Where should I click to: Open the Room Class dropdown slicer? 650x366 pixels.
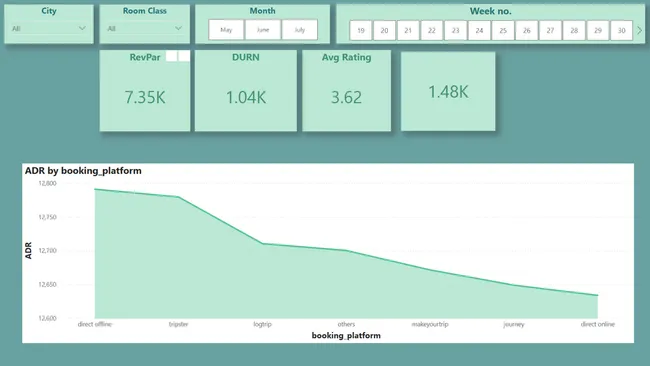pos(144,29)
